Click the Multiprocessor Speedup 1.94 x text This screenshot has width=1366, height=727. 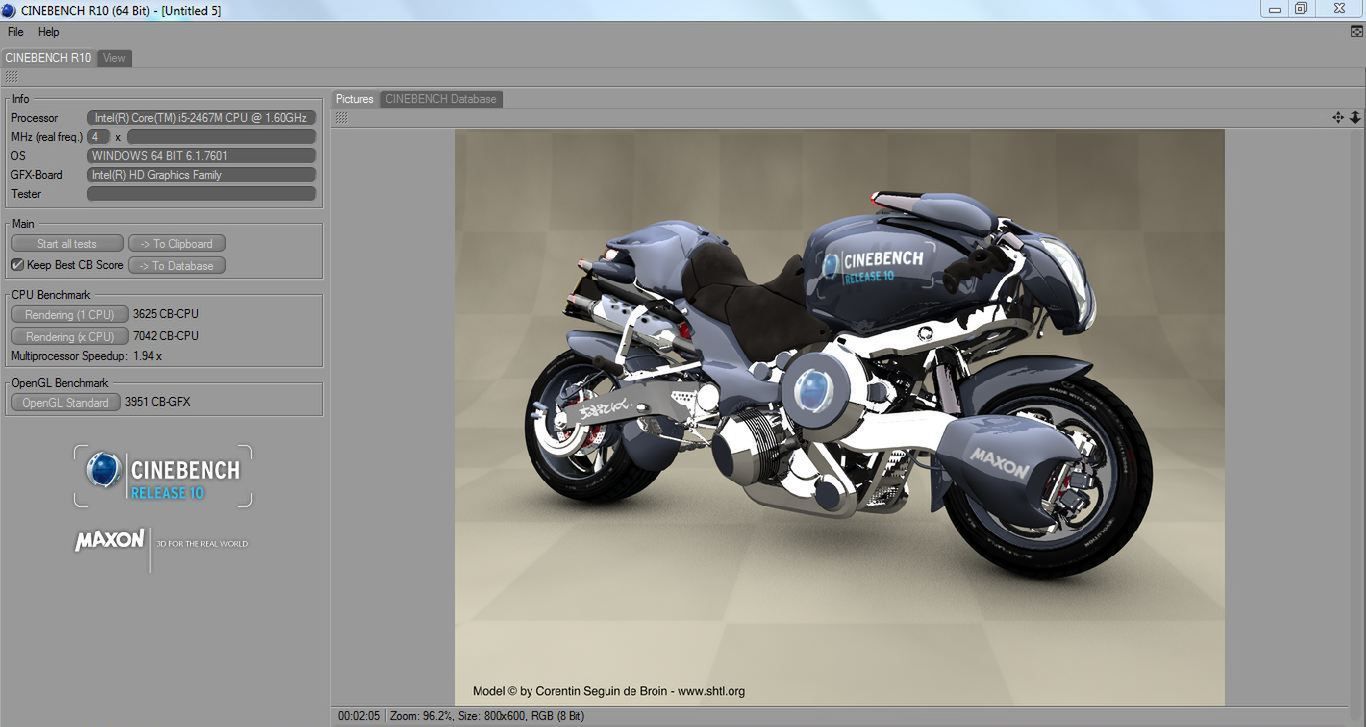tap(86, 356)
